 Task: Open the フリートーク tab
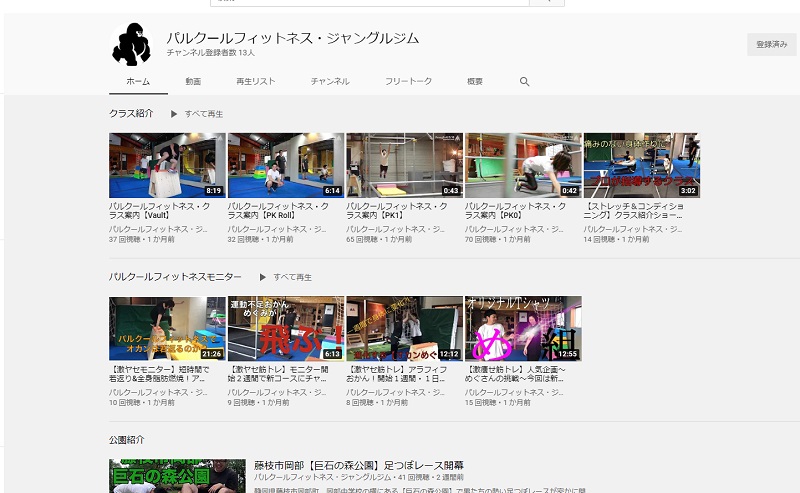point(409,82)
